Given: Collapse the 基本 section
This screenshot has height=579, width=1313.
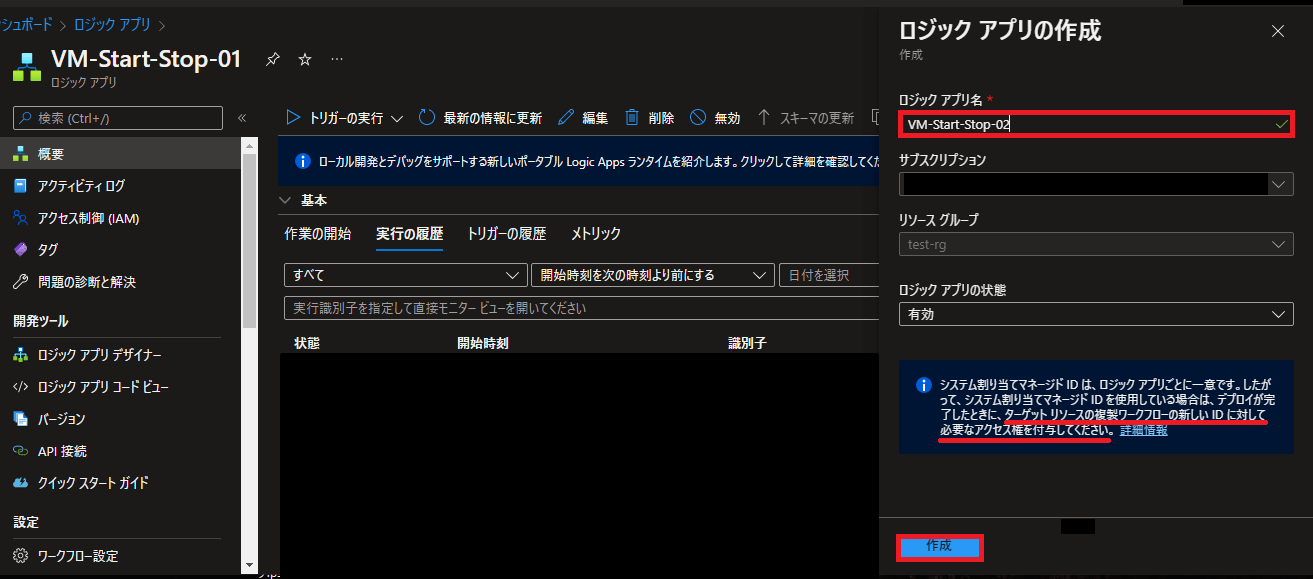Looking at the screenshot, I should click(285, 200).
